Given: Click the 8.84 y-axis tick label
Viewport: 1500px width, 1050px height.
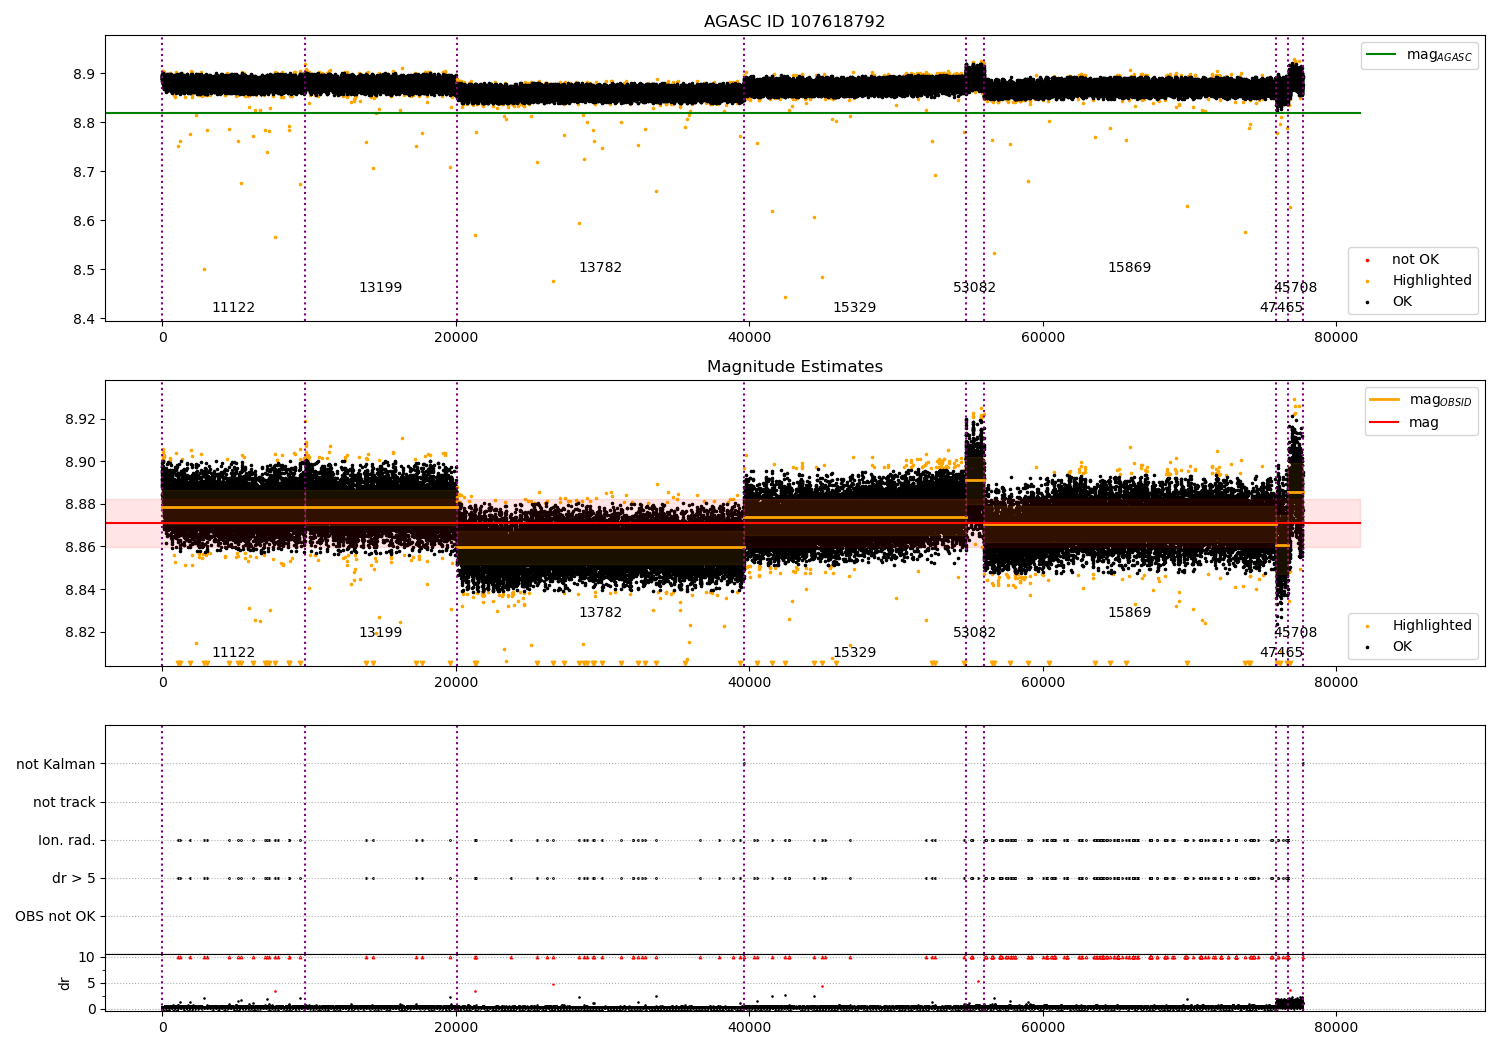Looking at the screenshot, I should pyautogui.click(x=80, y=590).
